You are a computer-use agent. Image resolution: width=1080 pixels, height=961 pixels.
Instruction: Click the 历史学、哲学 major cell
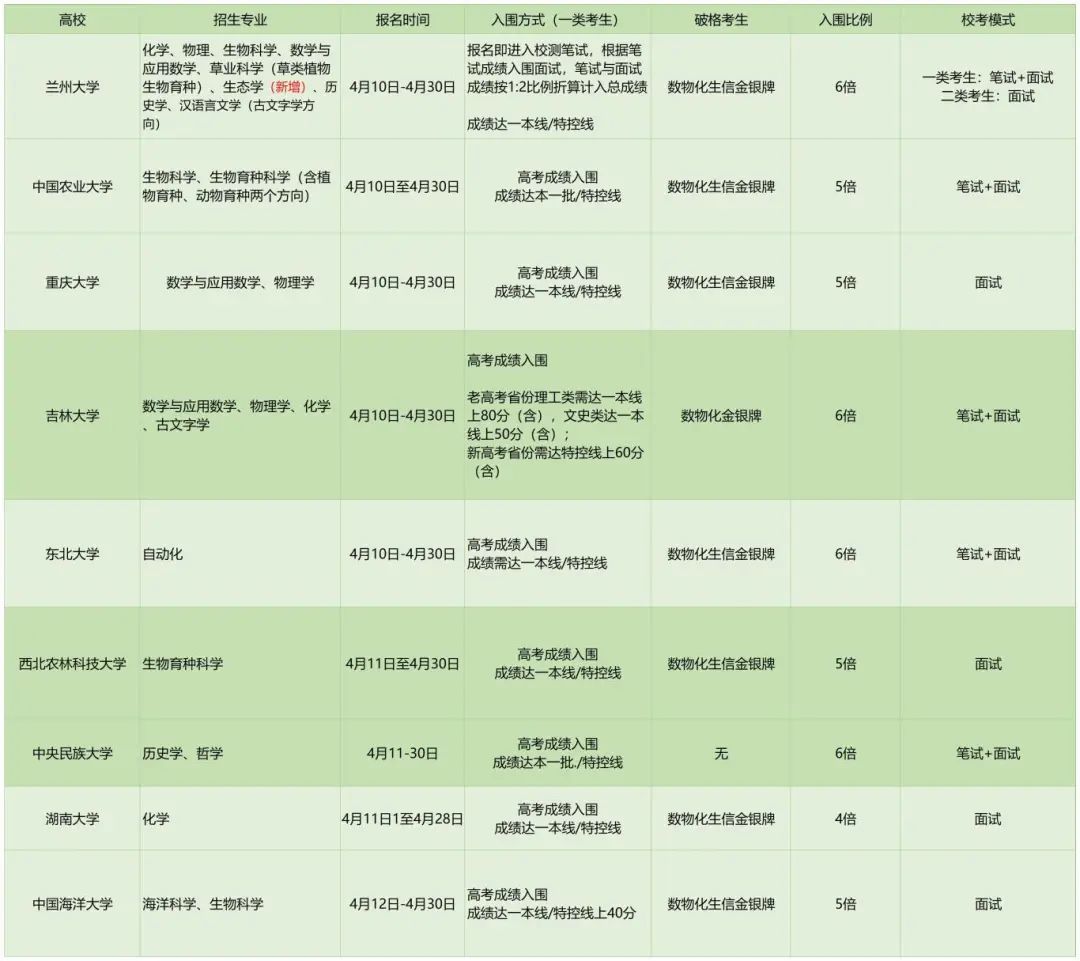182,754
